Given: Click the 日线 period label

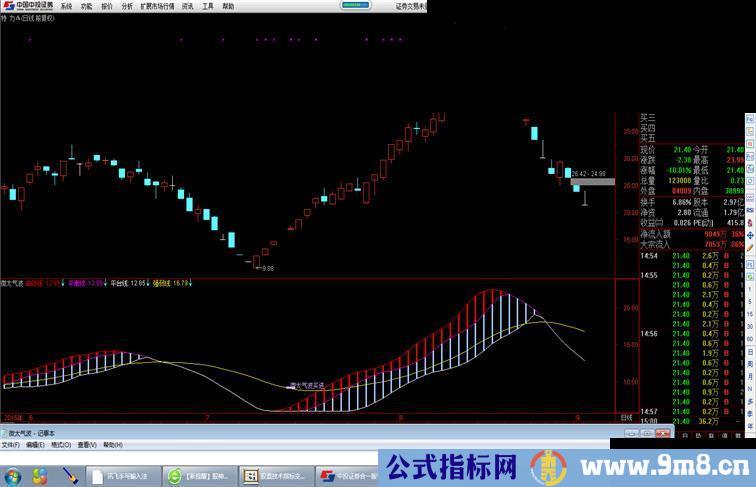Looking at the screenshot, I should click(x=625, y=417).
